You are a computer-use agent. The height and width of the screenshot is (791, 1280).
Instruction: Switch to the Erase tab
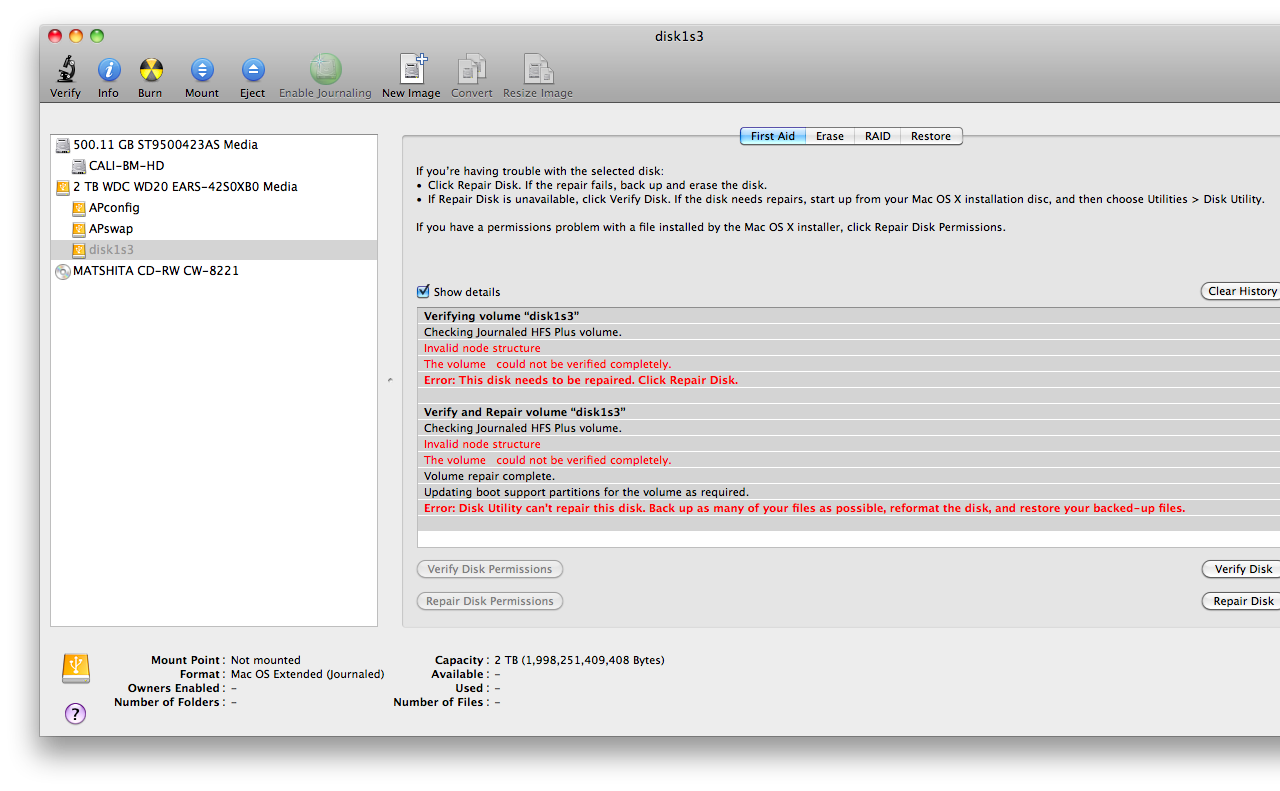point(830,136)
